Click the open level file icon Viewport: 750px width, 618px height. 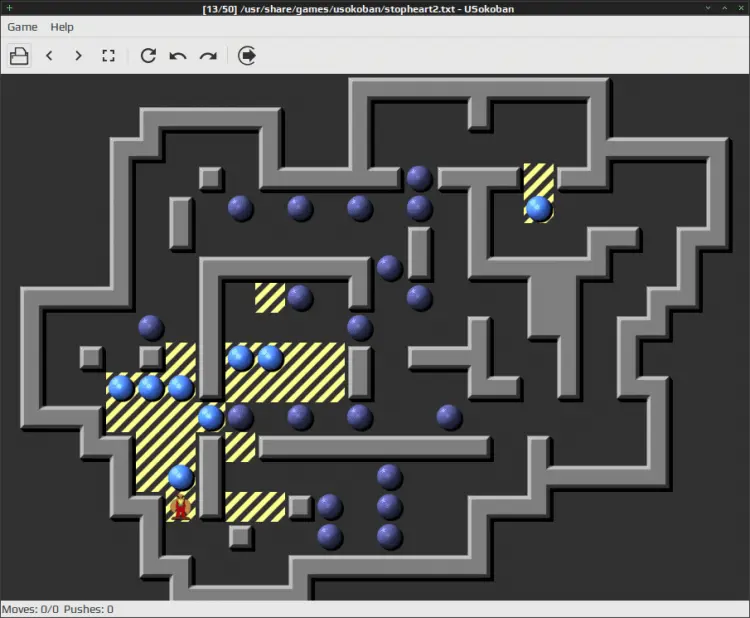pyautogui.click(x=19, y=56)
